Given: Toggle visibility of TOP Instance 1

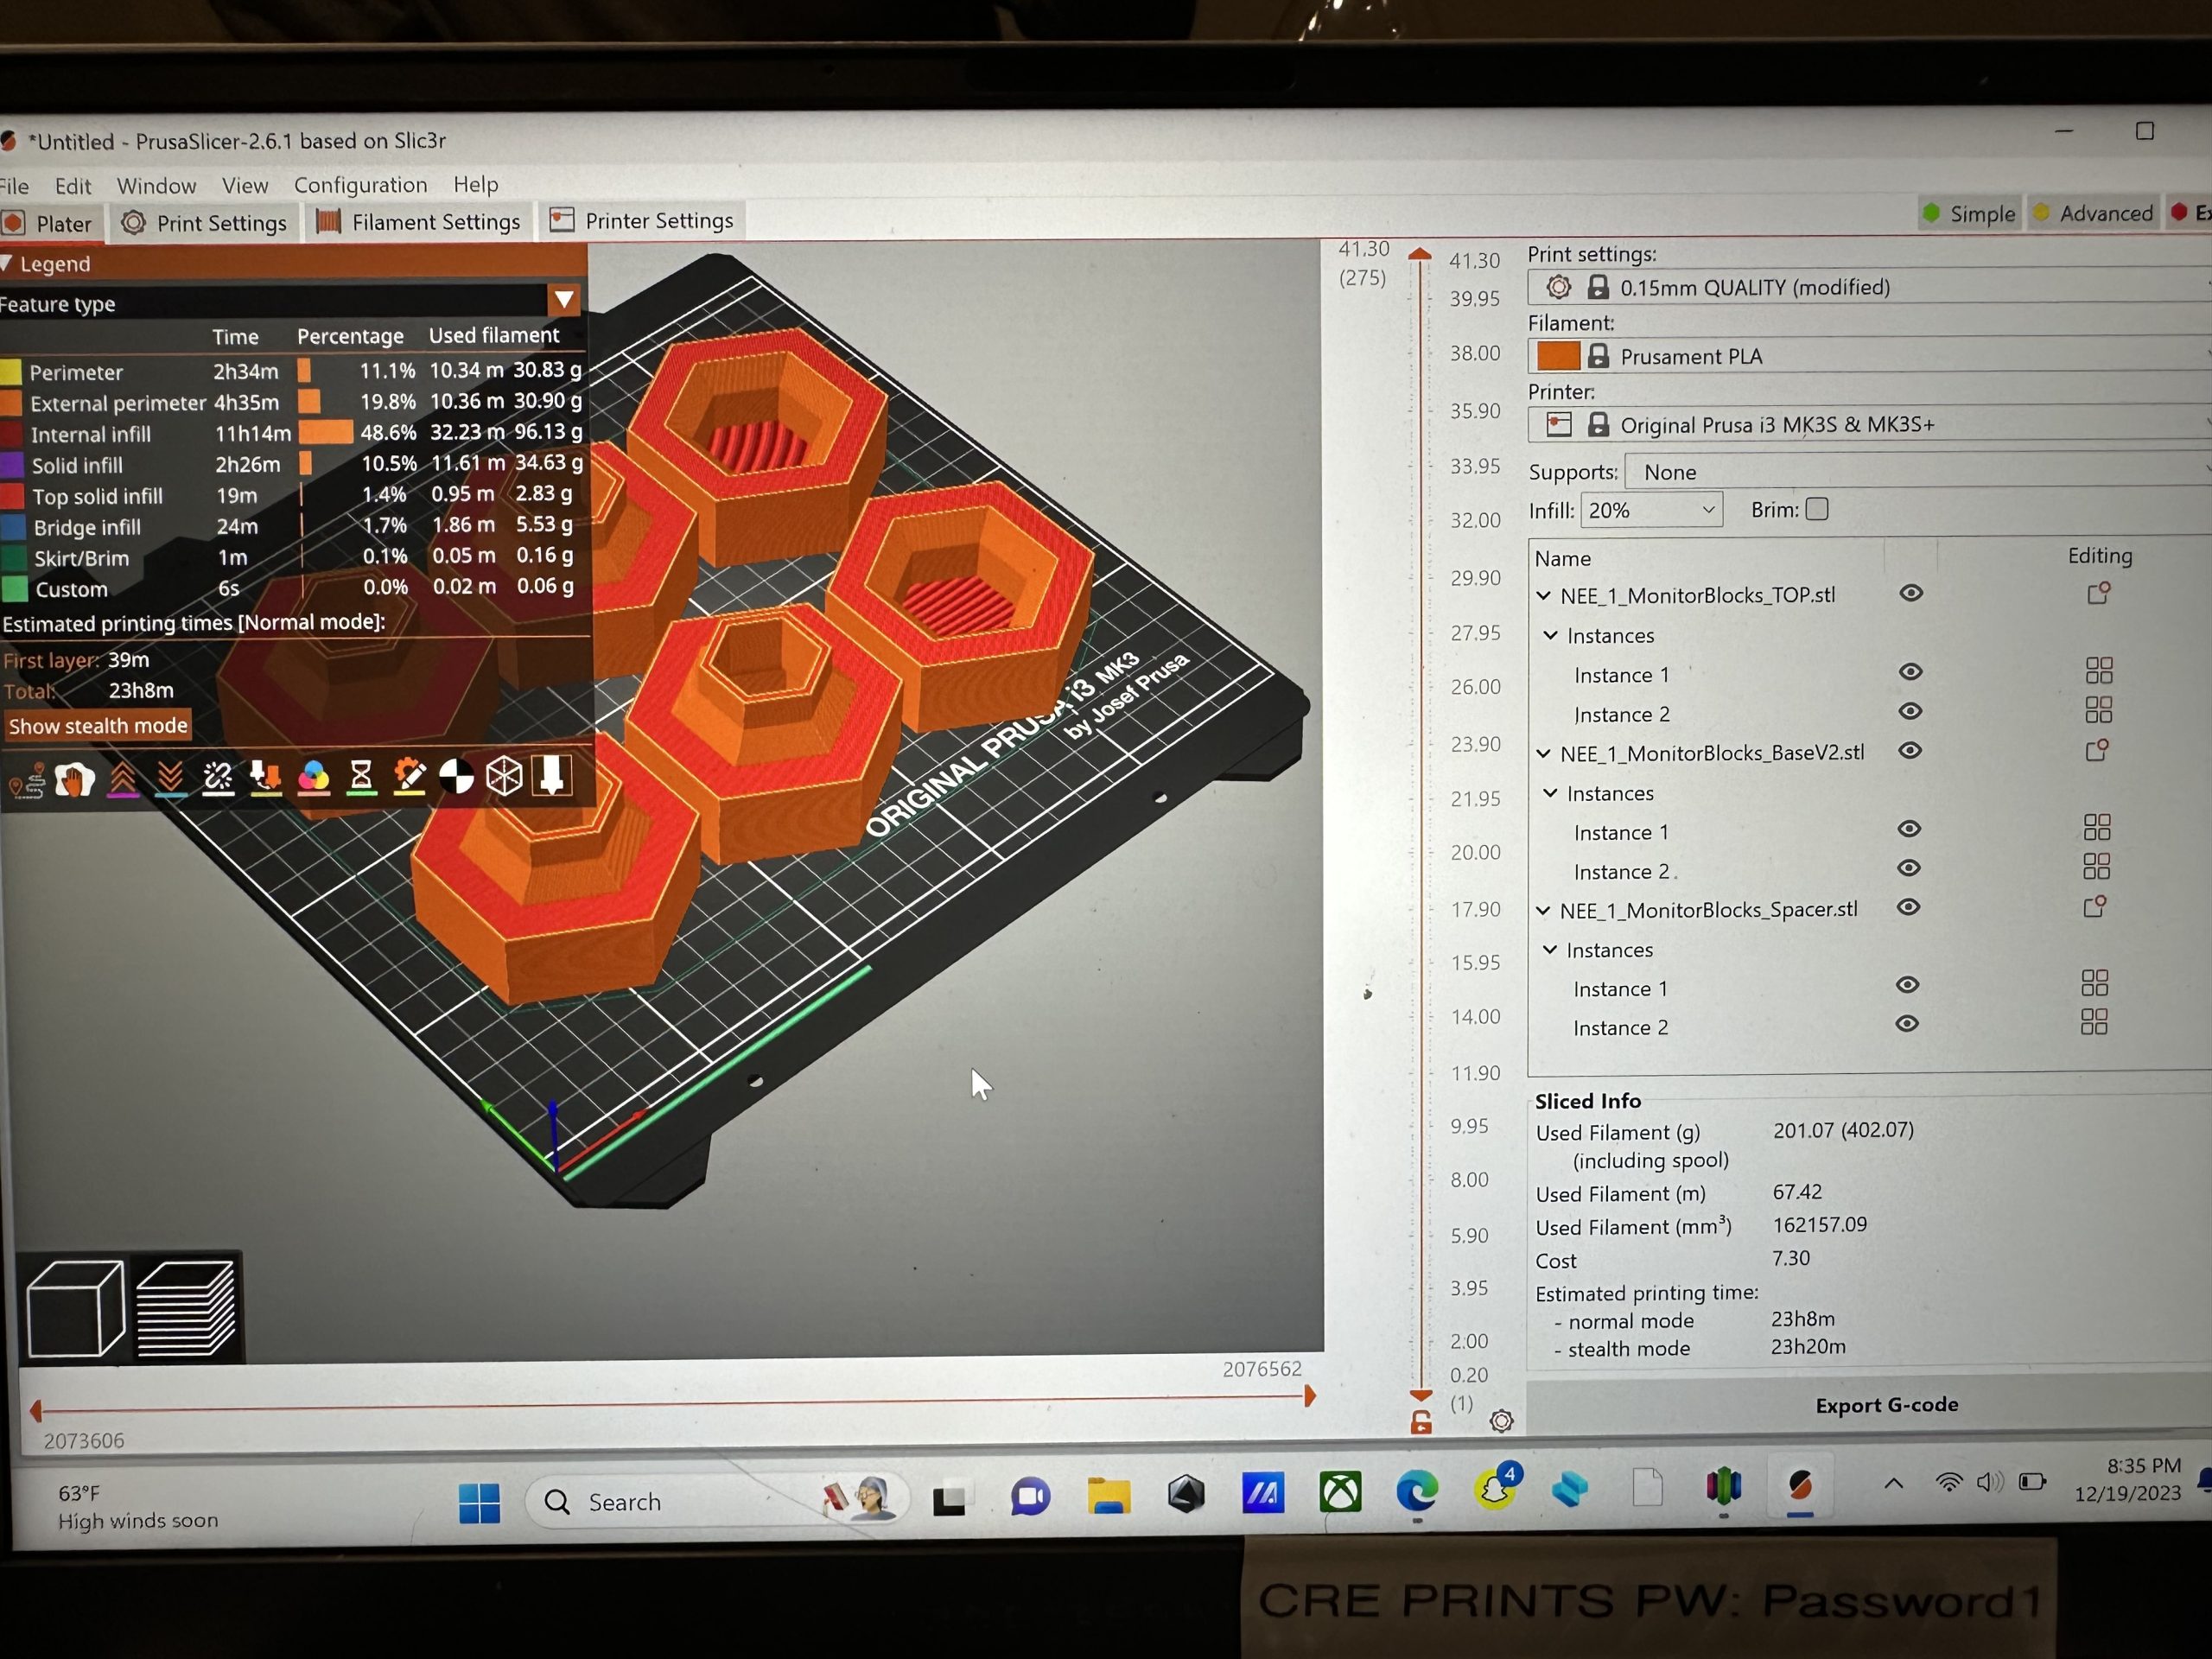Looking at the screenshot, I should pyautogui.click(x=1910, y=672).
